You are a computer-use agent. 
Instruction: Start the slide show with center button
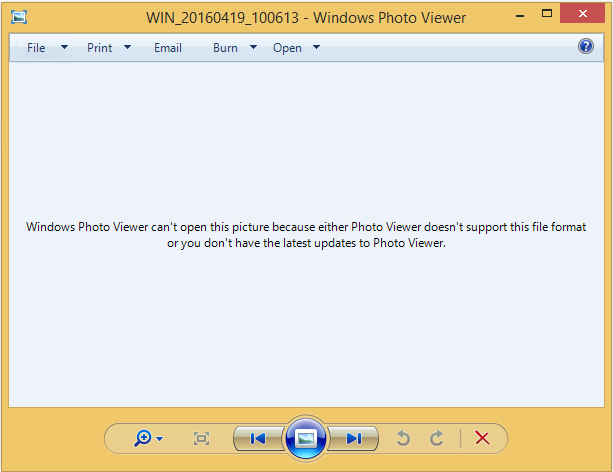pos(306,438)
